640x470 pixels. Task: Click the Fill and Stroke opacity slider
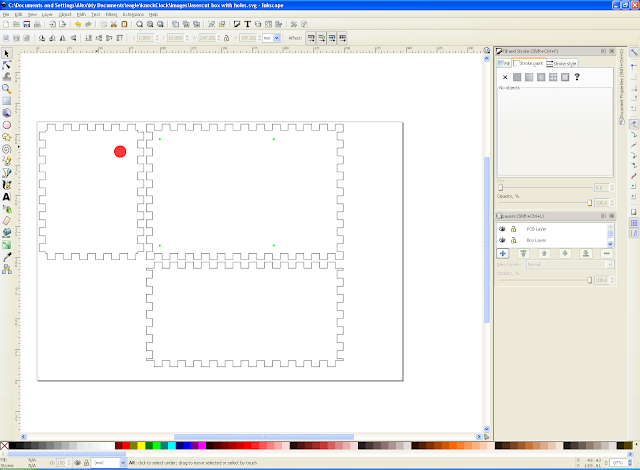[545, 203]
